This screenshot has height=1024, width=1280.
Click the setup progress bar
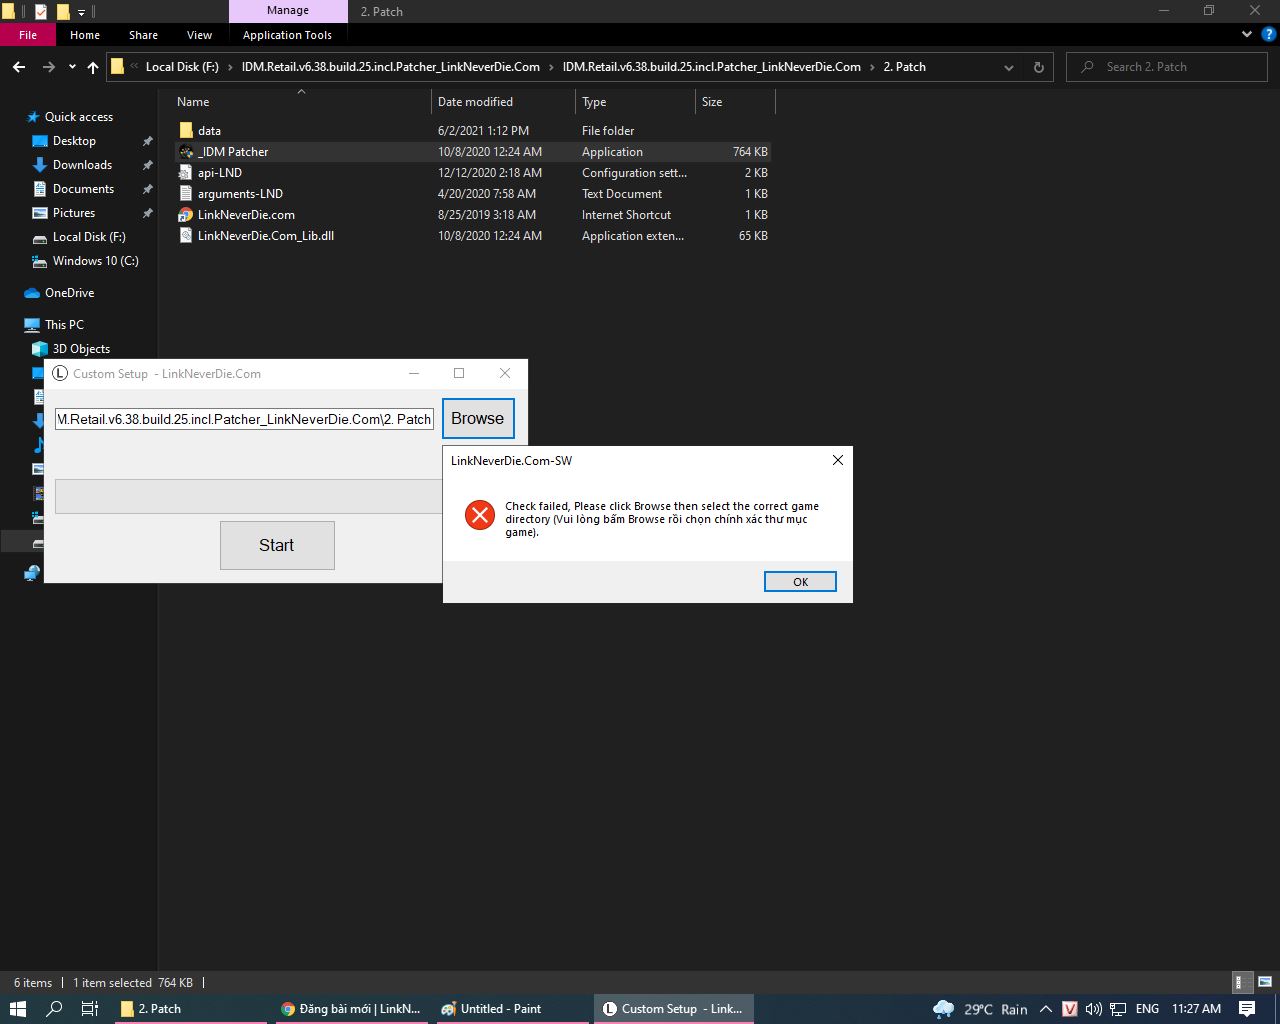point(249,496)
